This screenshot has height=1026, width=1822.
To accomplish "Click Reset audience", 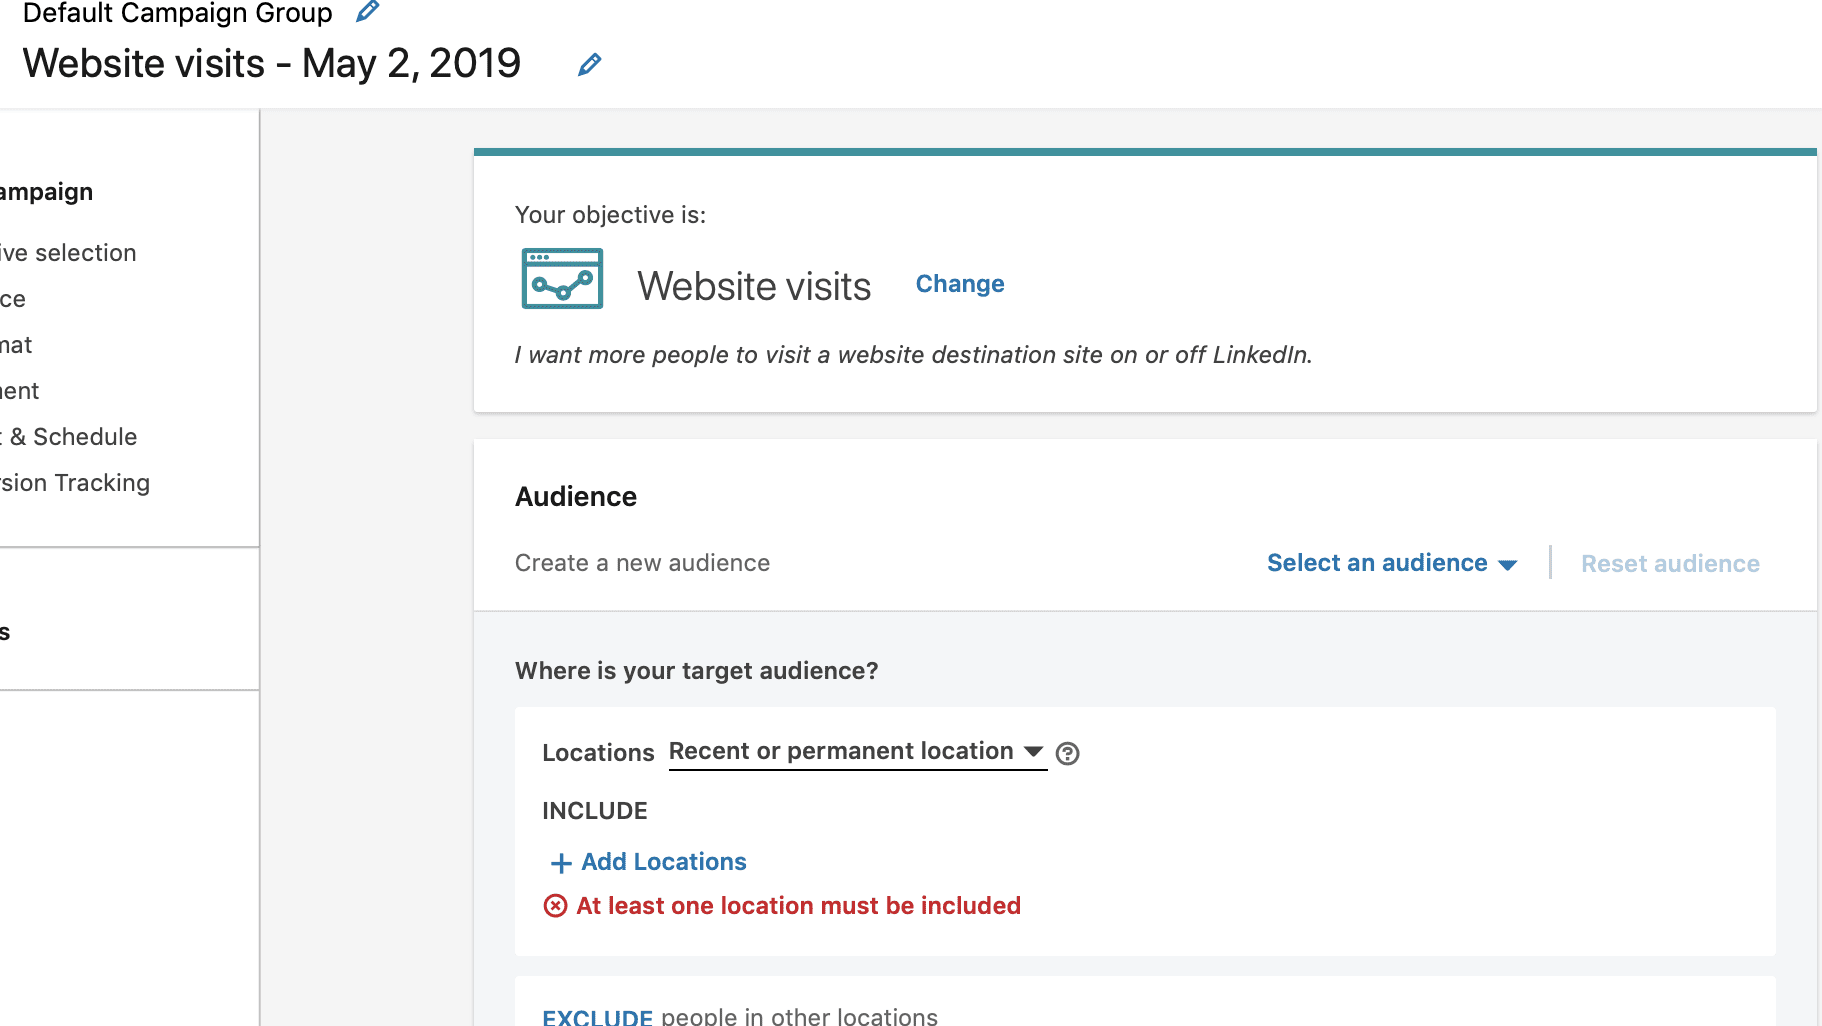I will (1670, 564).
